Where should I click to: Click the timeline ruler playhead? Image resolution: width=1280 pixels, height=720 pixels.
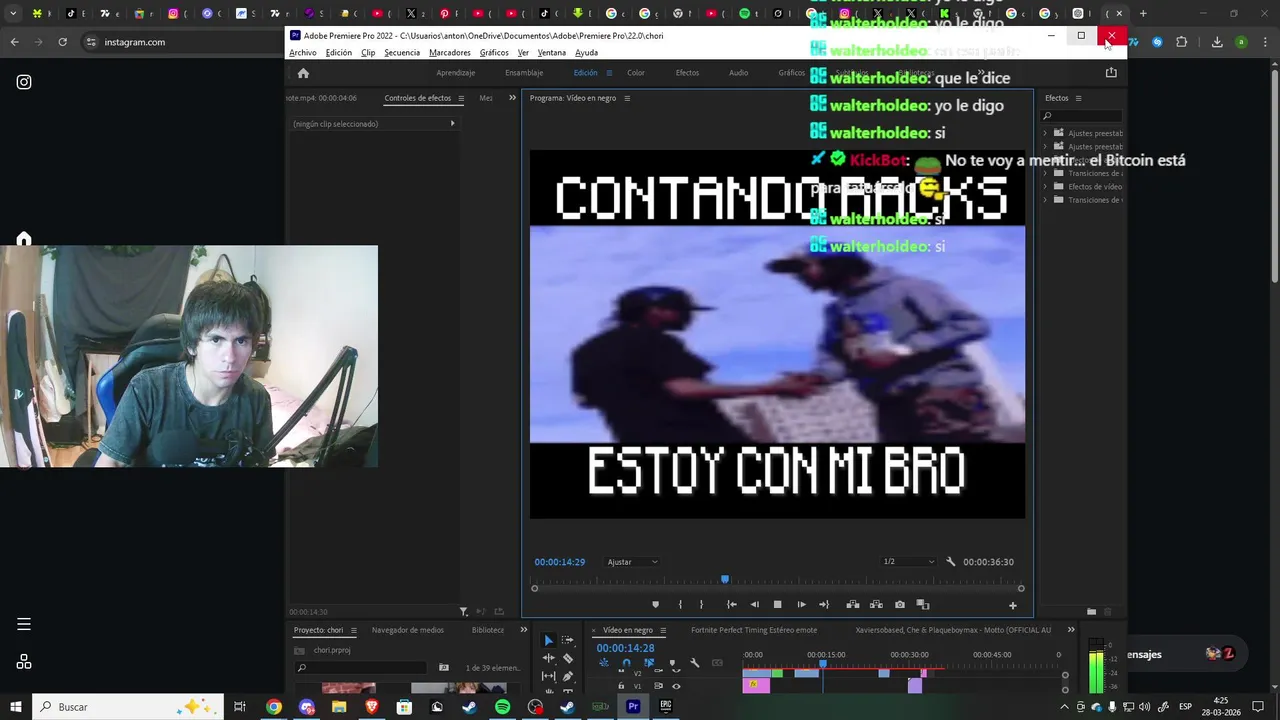[823, 663]
